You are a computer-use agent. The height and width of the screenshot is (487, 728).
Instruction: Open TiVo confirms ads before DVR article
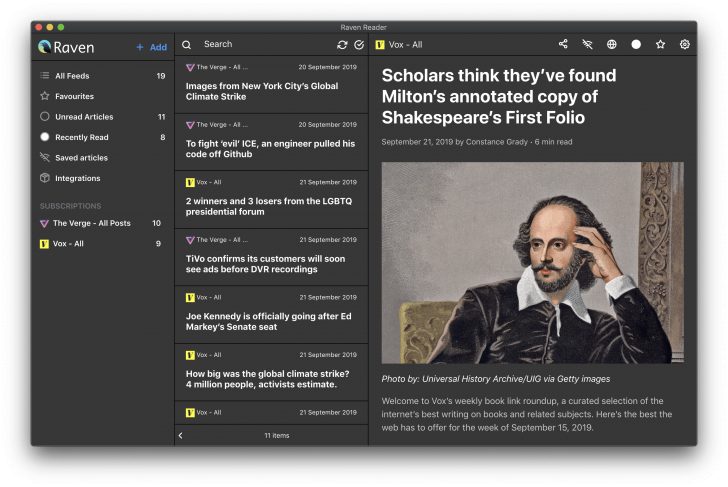272,258
